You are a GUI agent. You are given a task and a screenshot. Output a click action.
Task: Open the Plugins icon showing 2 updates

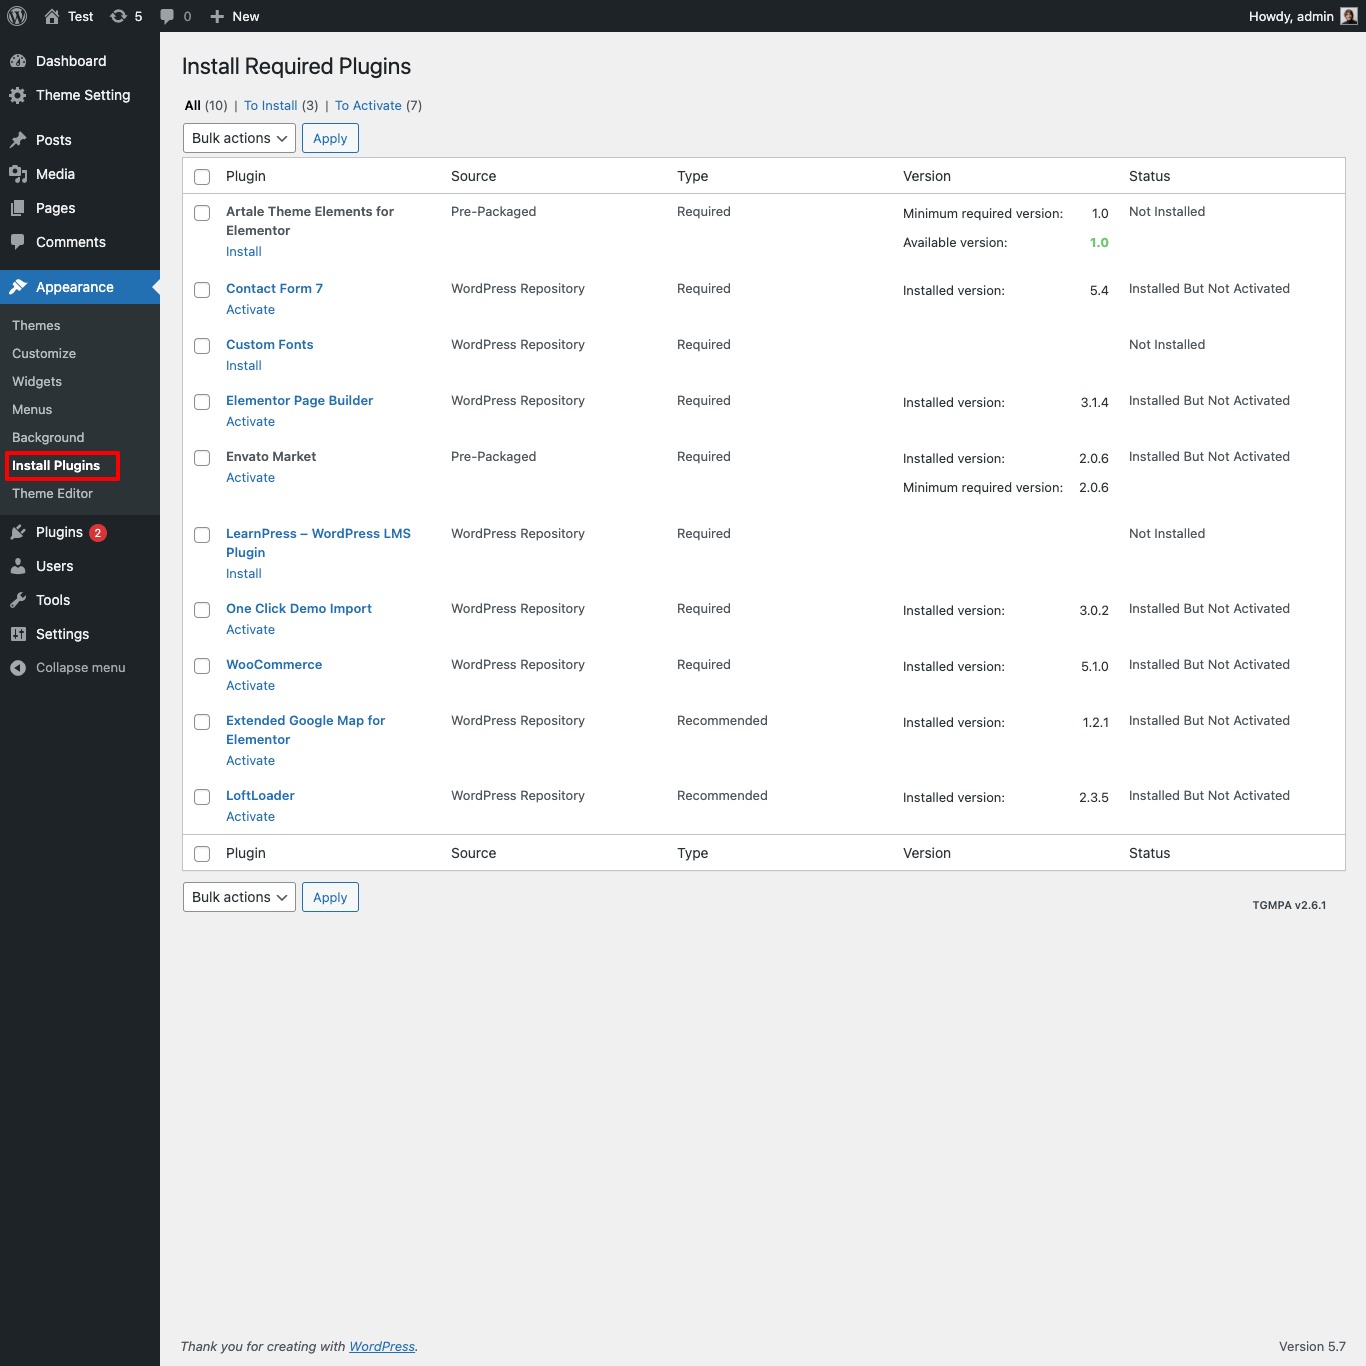coord(18,532)
